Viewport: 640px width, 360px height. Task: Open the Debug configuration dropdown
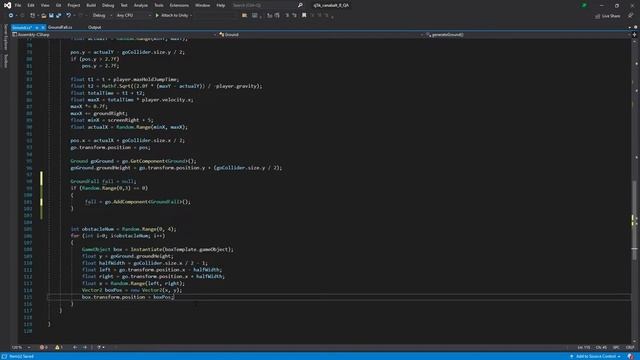[102, 16]
